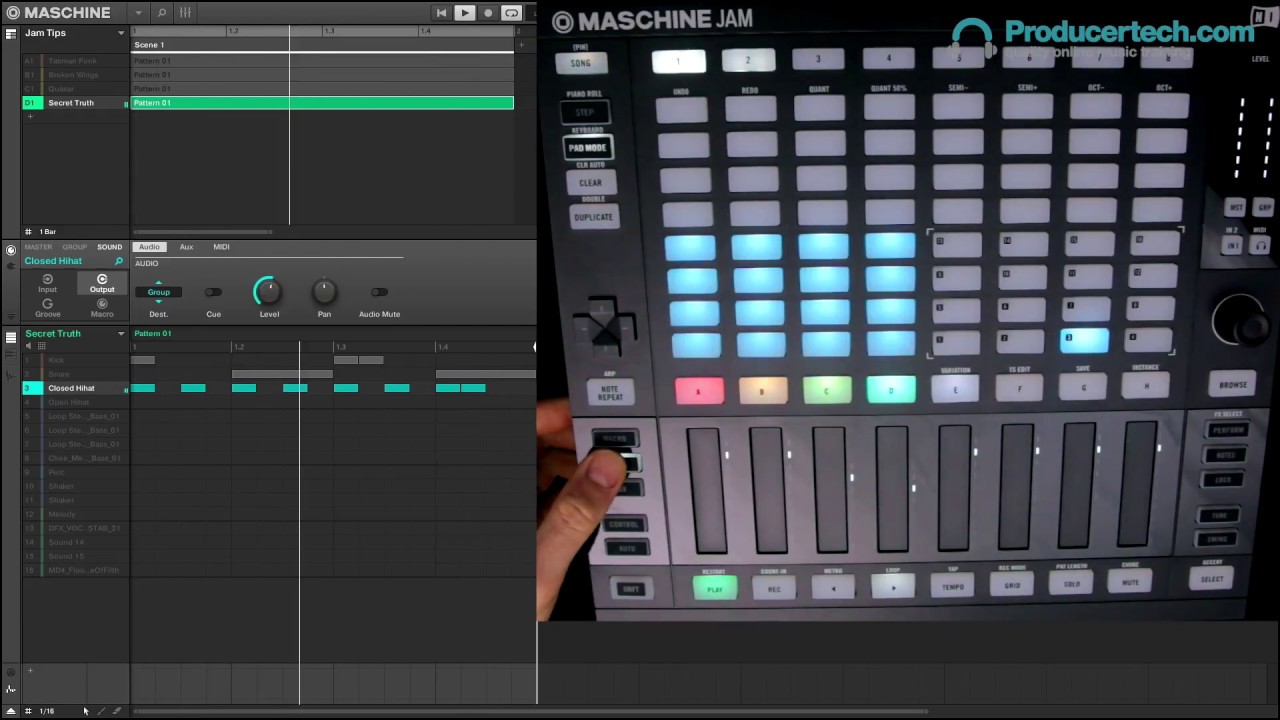The width and height of the screenshot is (1280, 720).
Task: Open the Jam Tips project dropdown
Action: point(121,33)
